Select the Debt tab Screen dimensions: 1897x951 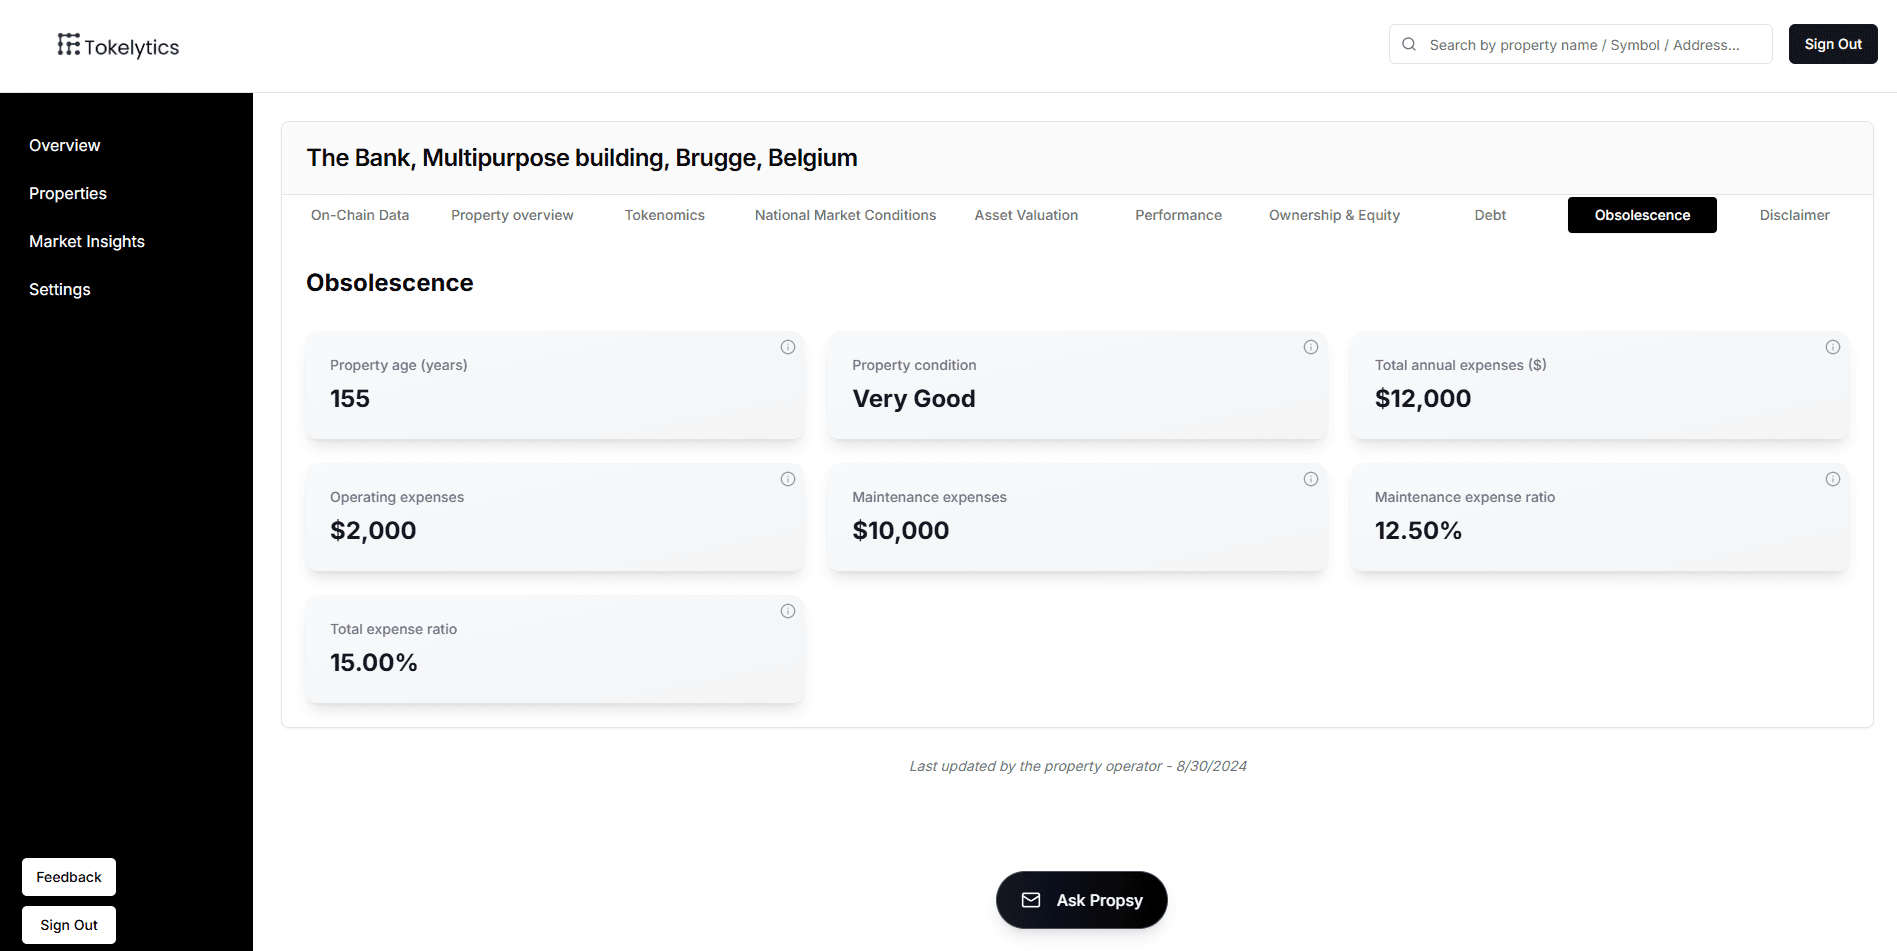tap(1490, 215)
